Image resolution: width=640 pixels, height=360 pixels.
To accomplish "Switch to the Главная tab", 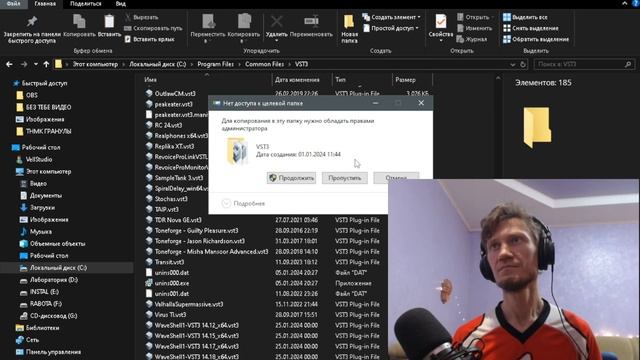I will click(45, 4).
